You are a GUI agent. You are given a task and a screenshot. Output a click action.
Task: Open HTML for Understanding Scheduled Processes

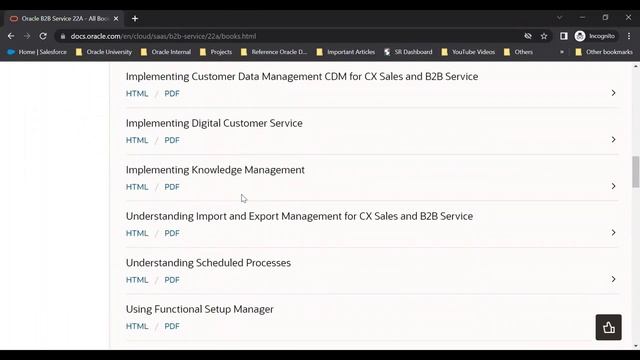137,280
